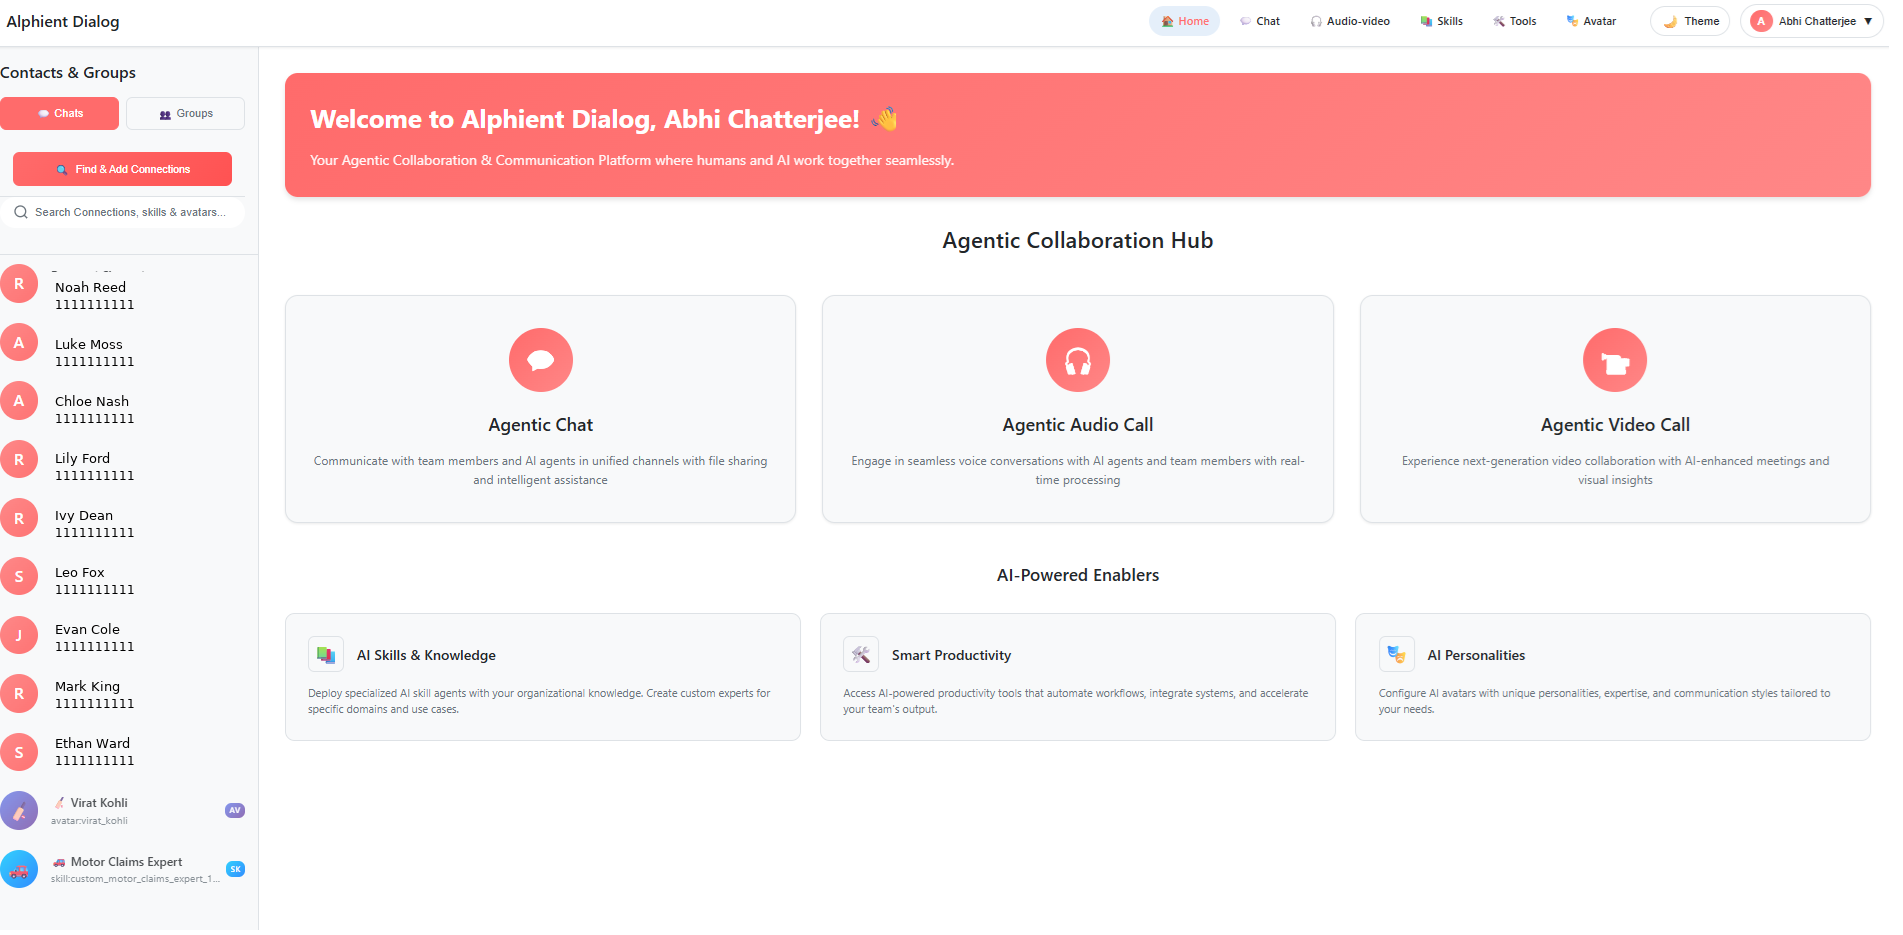1903x935 pixels.
Task: Switch contact list to Chats
Action: click(60, 114)
